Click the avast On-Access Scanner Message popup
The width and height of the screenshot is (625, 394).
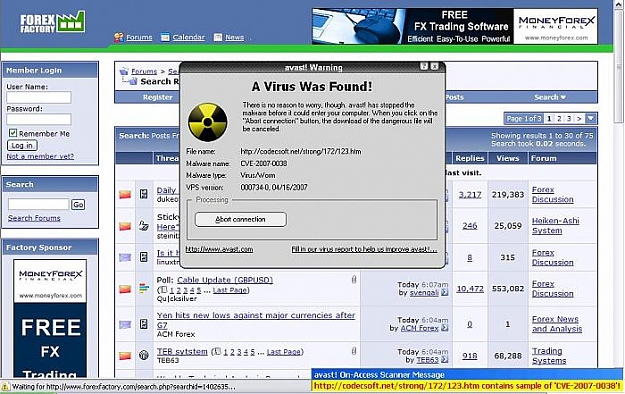[467, 380]
